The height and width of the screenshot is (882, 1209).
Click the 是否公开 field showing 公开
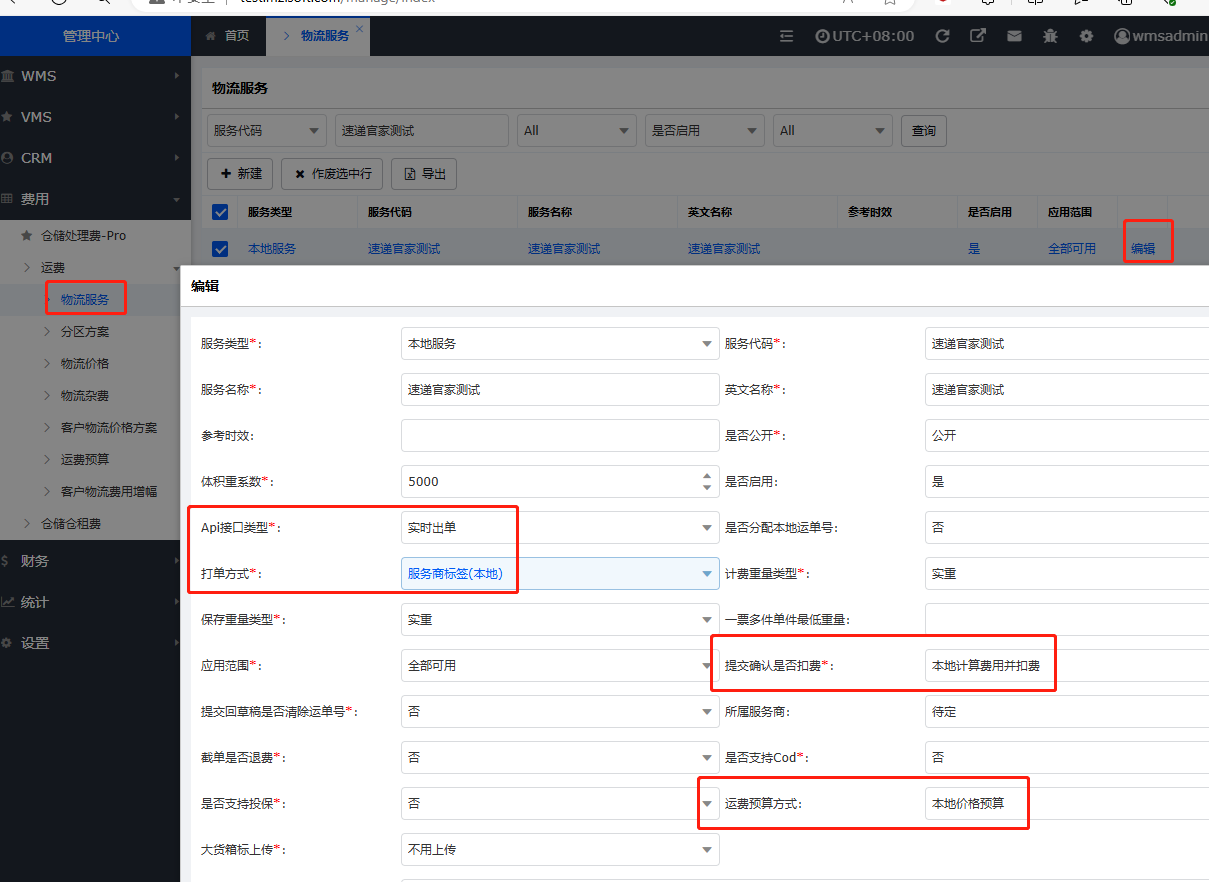(x=1067, y=435)
